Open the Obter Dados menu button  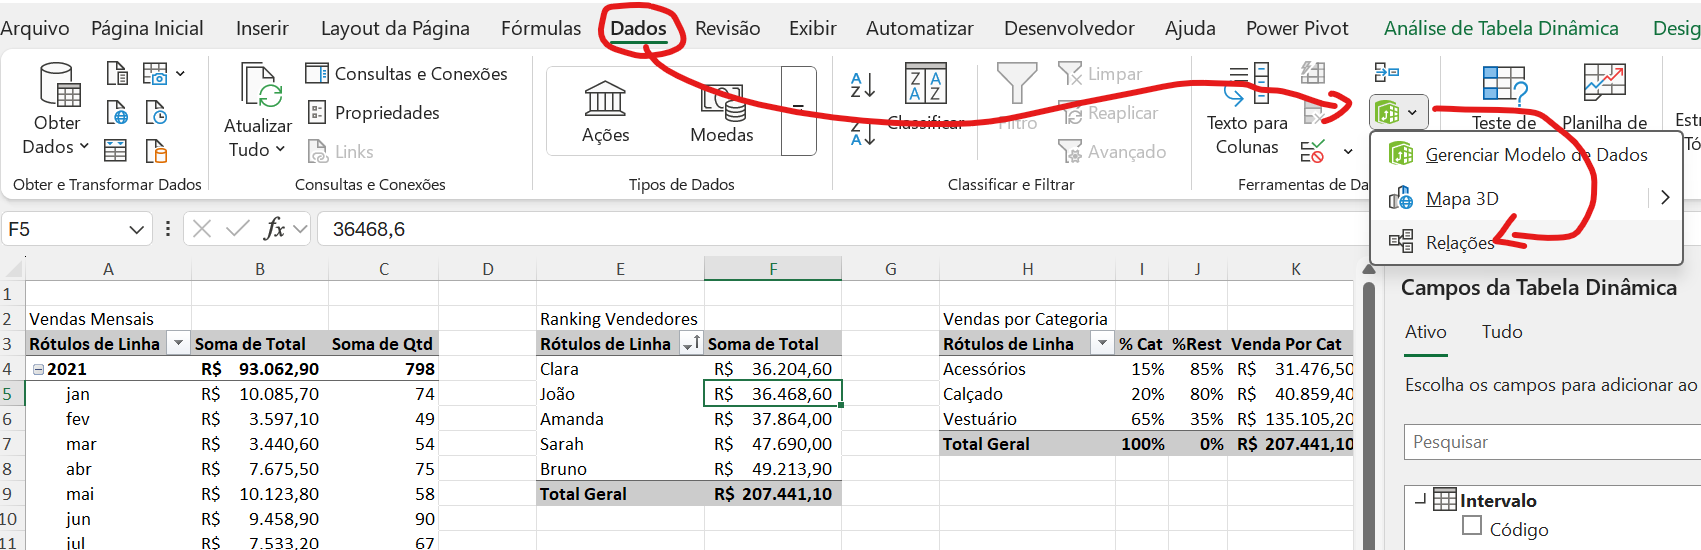tap(57, 110)
